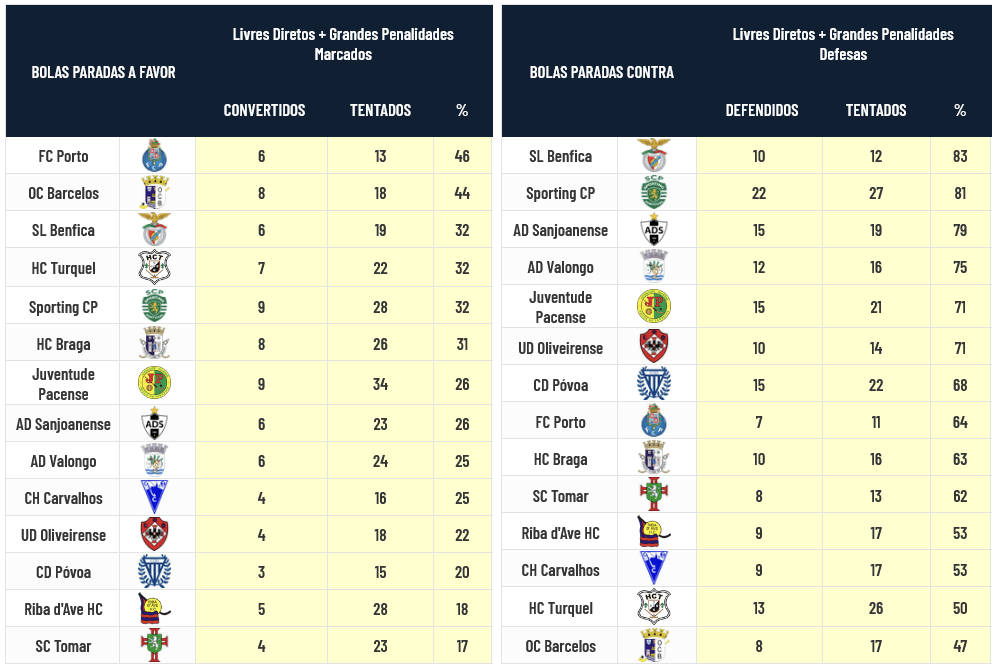Click the FC Porto crest in left table
This screenshot has width=998, height=667.
coord(154,156)
